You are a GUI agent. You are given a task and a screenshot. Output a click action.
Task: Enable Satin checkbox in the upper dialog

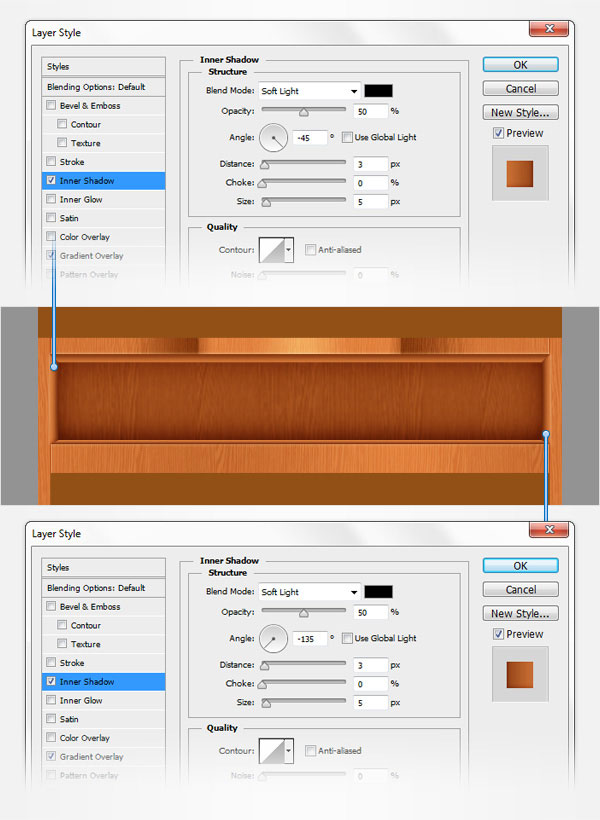tap(51, 218)
